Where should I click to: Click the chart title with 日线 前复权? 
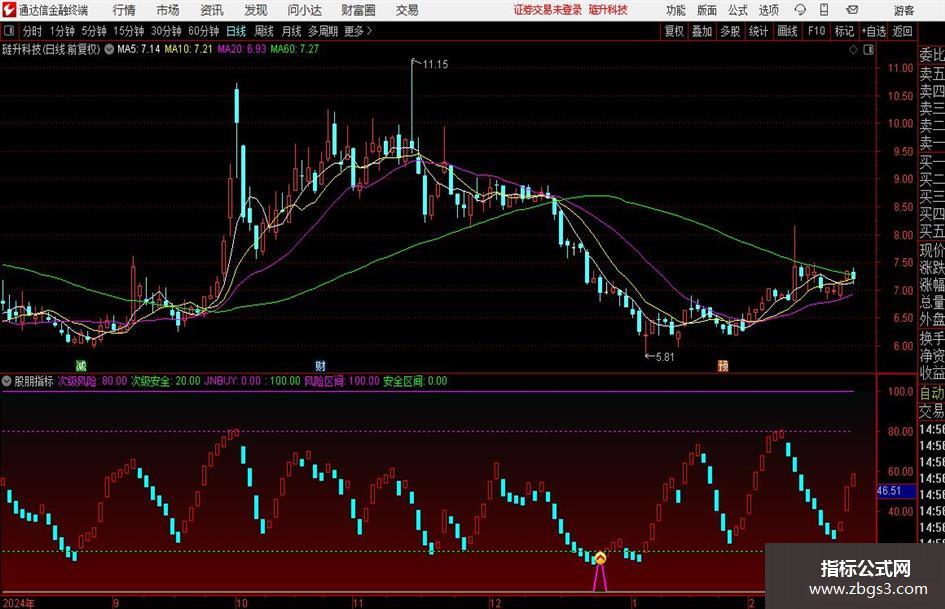point(51,49)
